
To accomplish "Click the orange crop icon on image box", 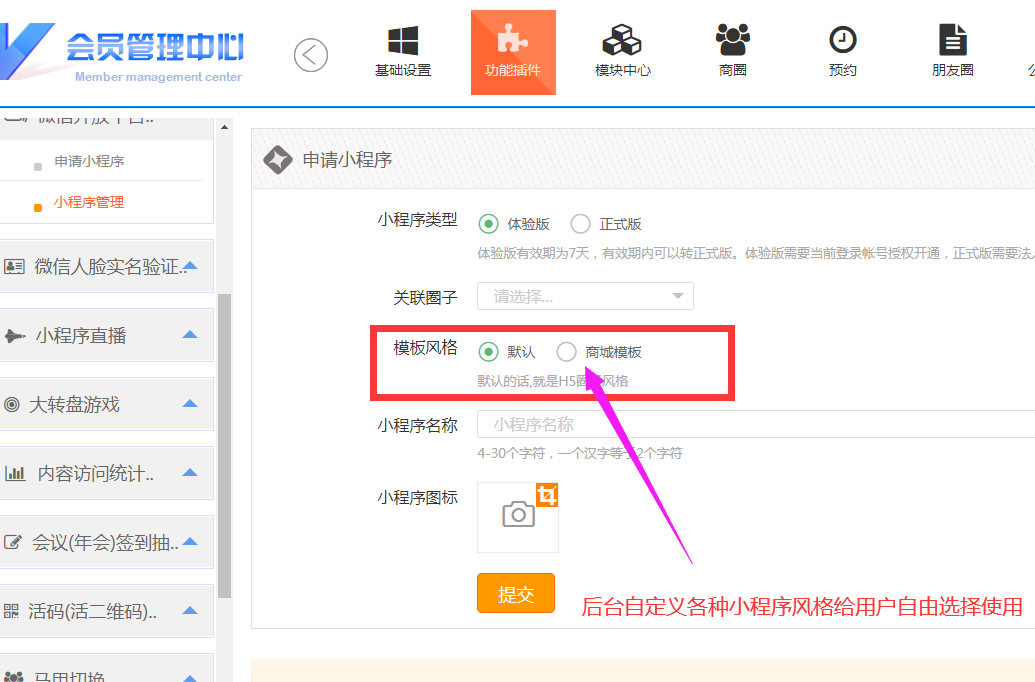I will pos(546,494).
